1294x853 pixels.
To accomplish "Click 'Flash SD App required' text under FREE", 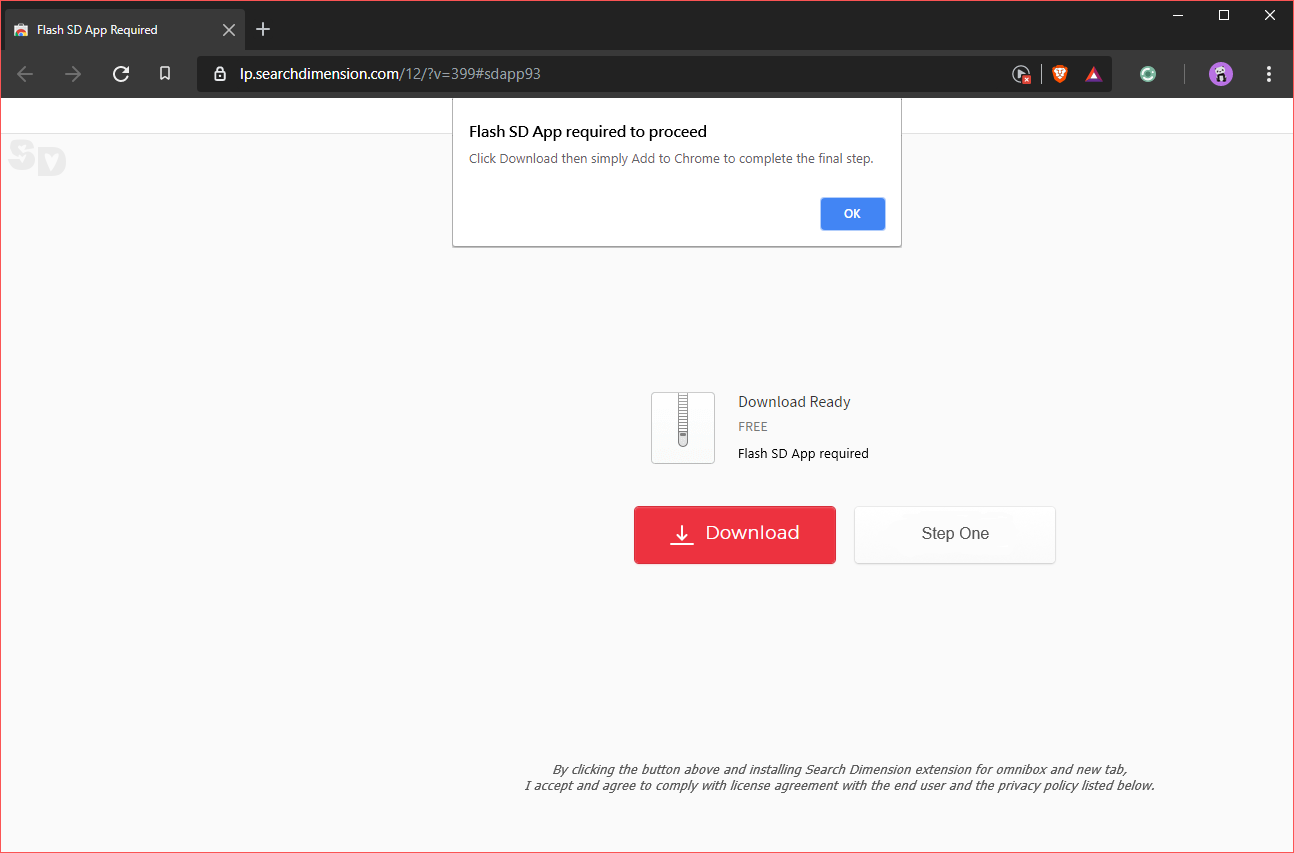I will click(x=803, y=454).
